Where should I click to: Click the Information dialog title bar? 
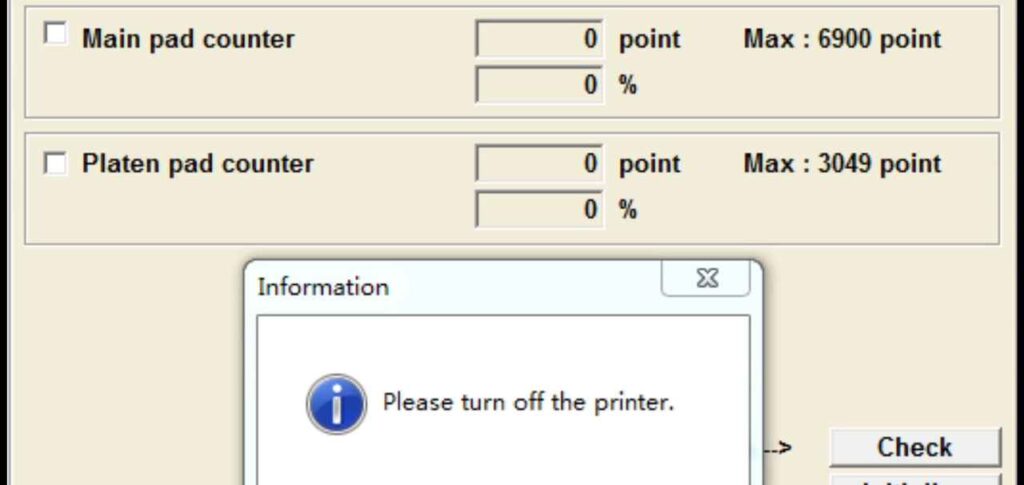tap(450, 287)
